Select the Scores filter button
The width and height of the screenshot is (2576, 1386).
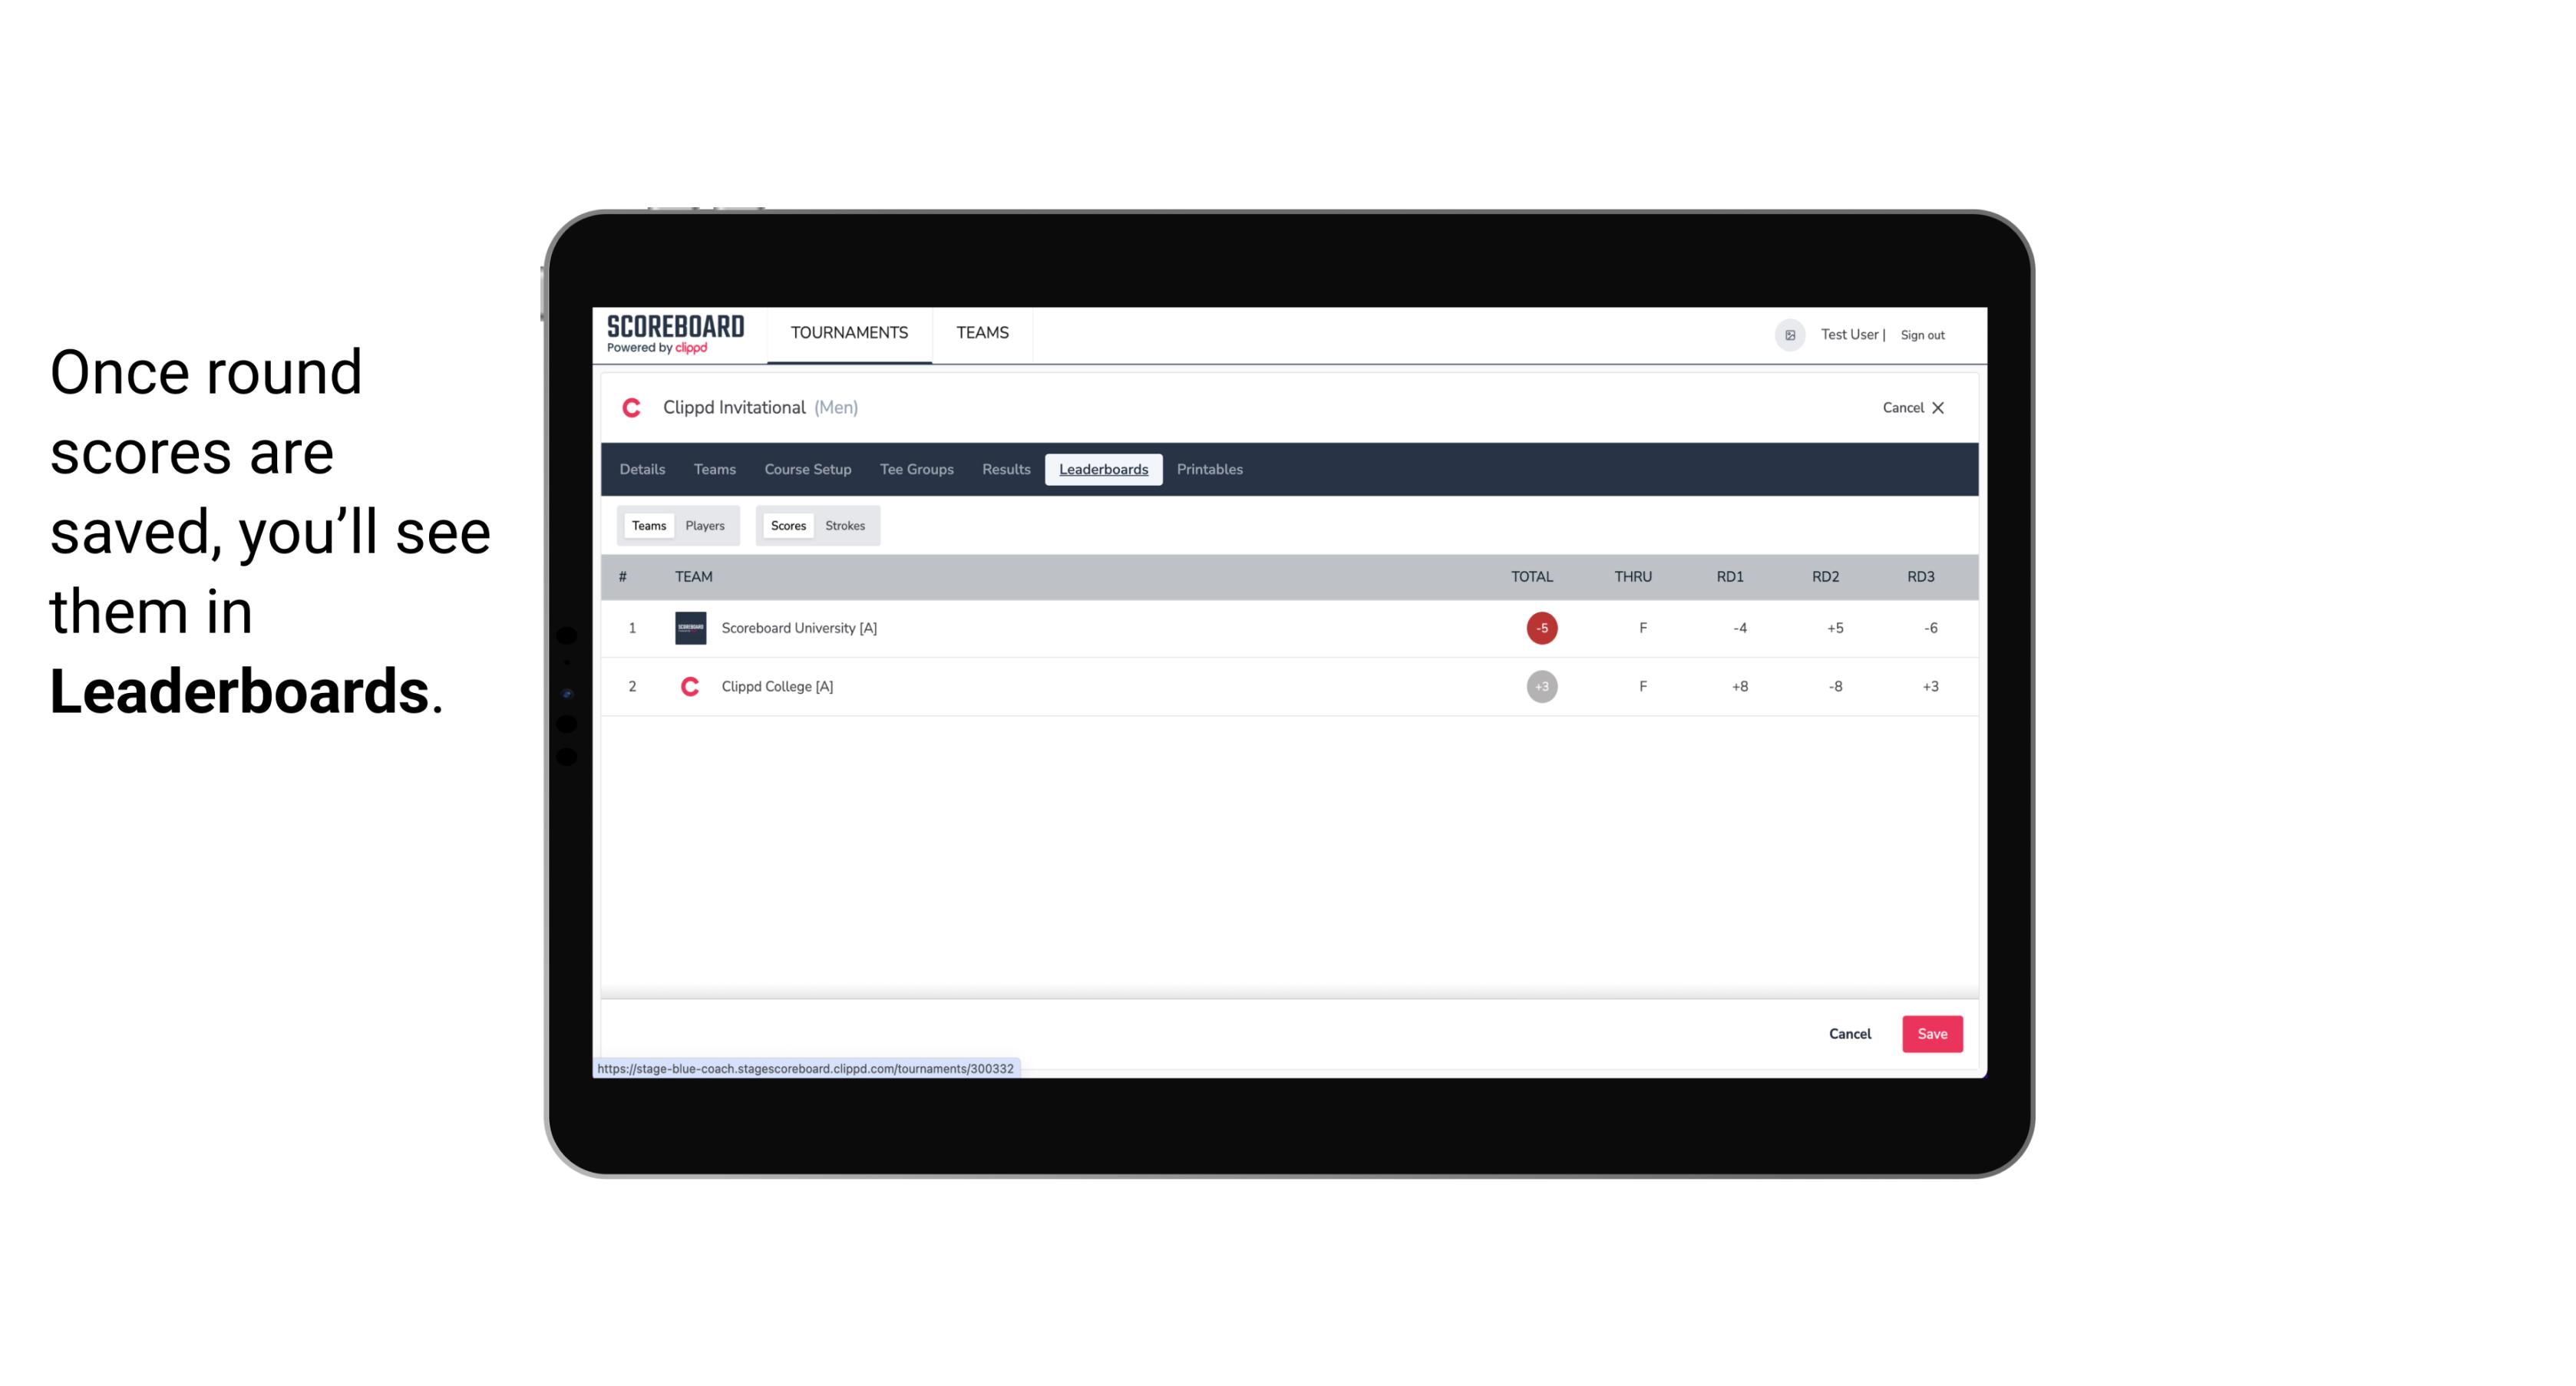point(788,524)
